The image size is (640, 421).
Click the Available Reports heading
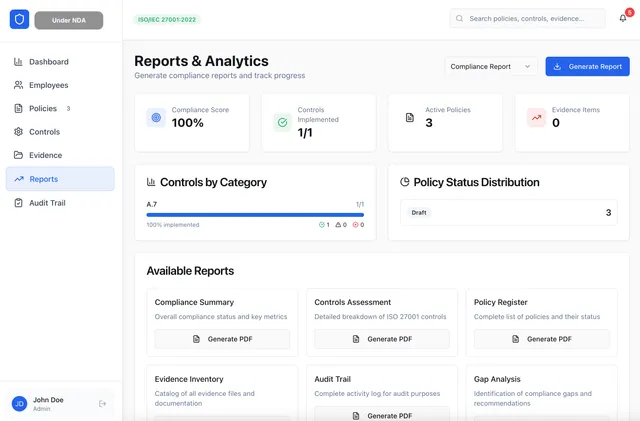tap(190, 271)
